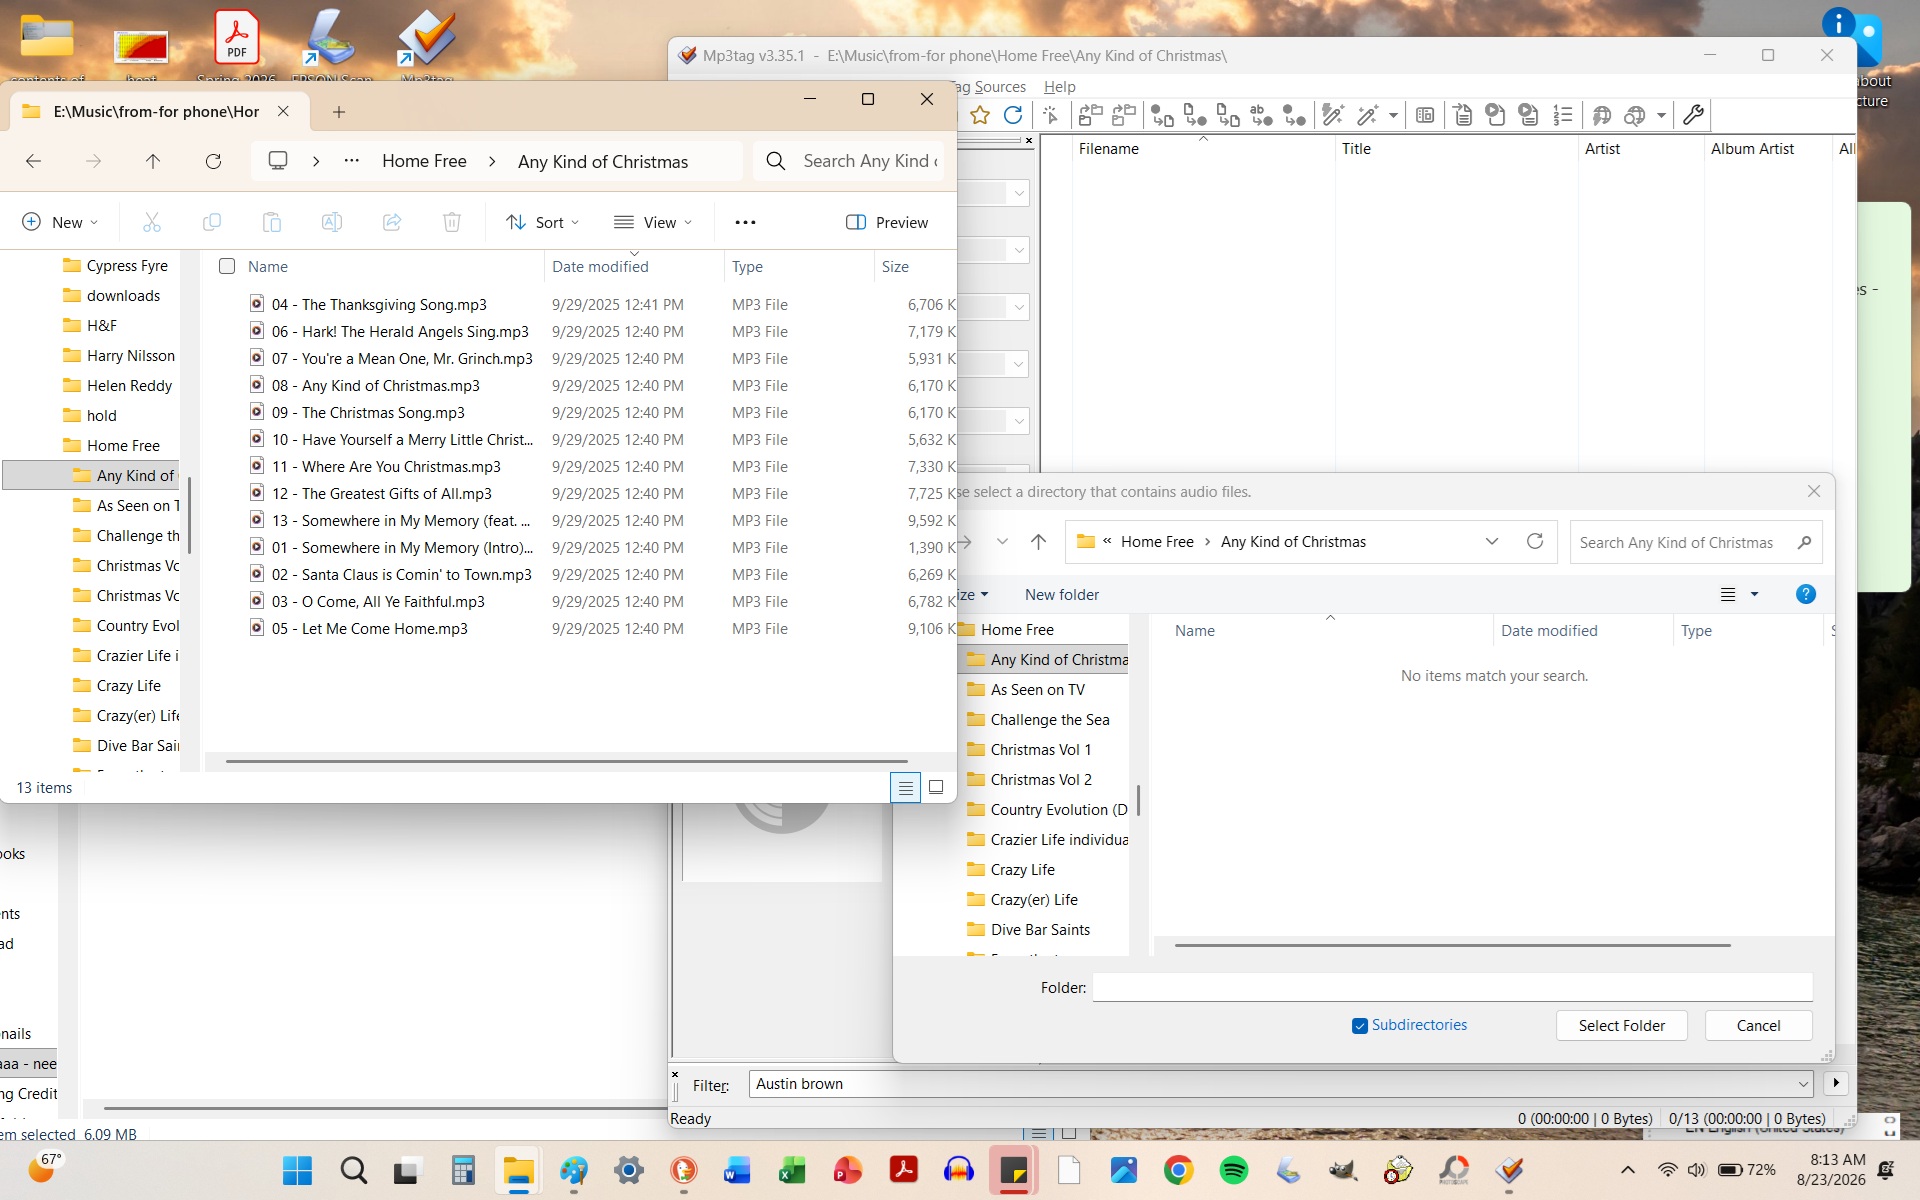Toggle the Subdirectories checkbox
The height and width of the screenshot is (1200, 1920).
click(1359, 1026)
